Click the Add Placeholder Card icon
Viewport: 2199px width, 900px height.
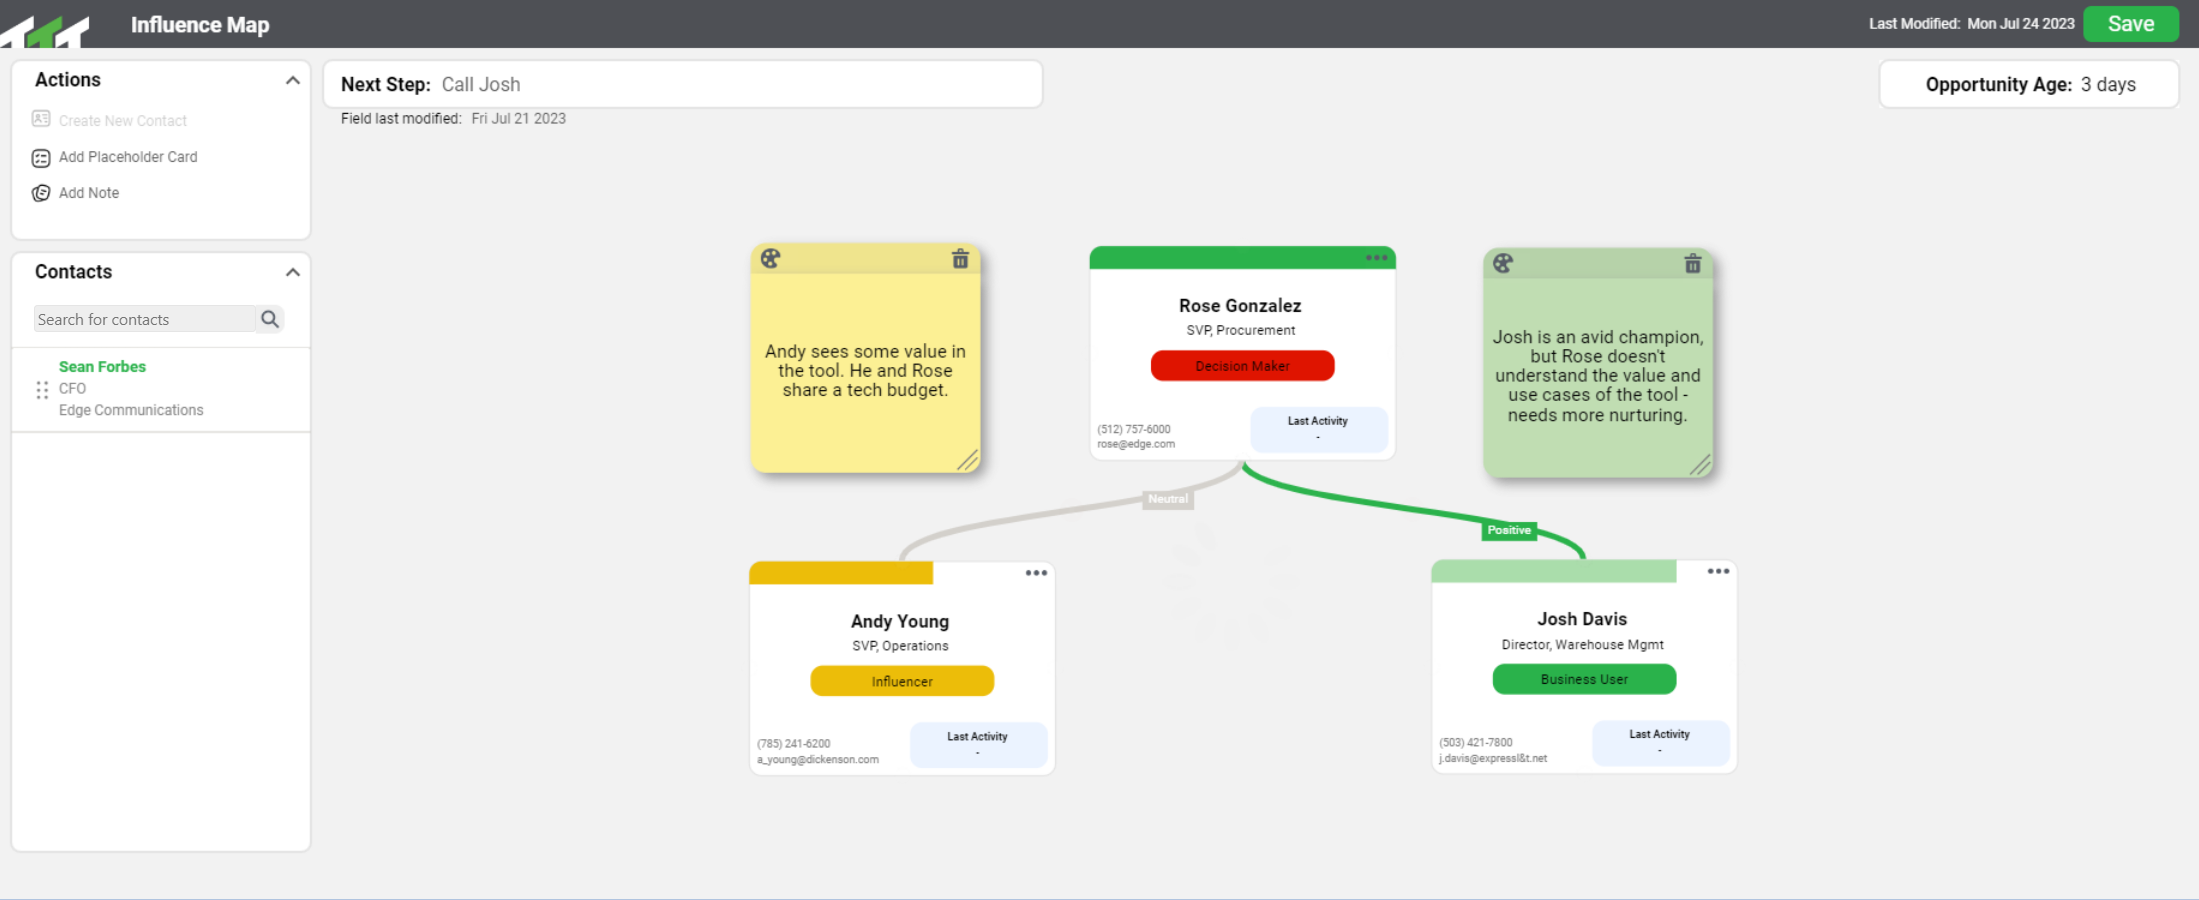pyautogui.click(x=41, y=158)
